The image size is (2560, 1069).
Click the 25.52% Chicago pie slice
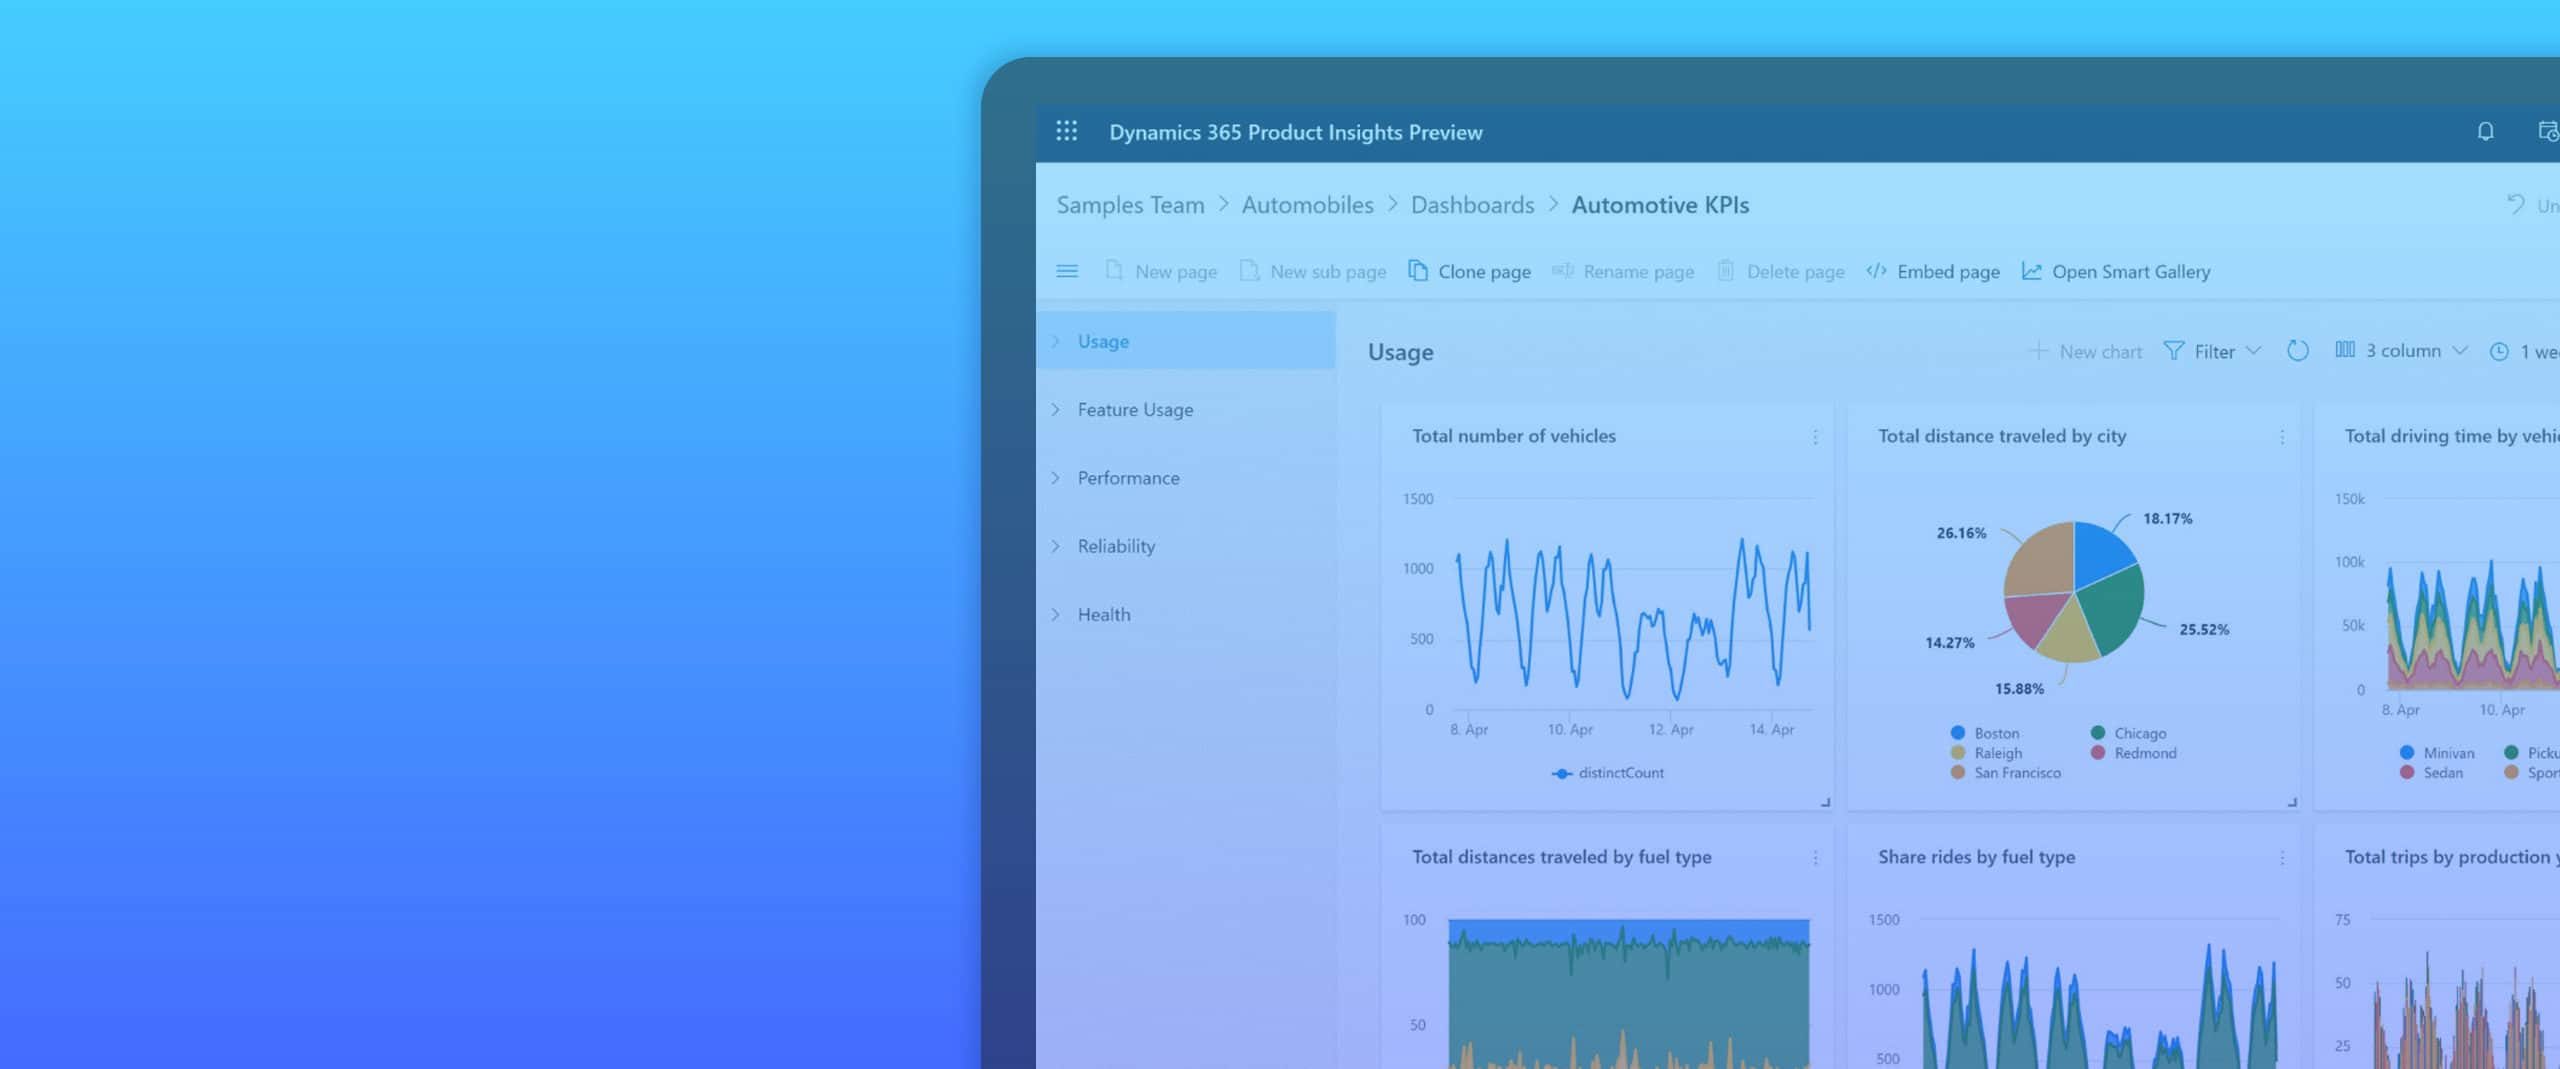pyautogui.click(x=2112, y=612)
